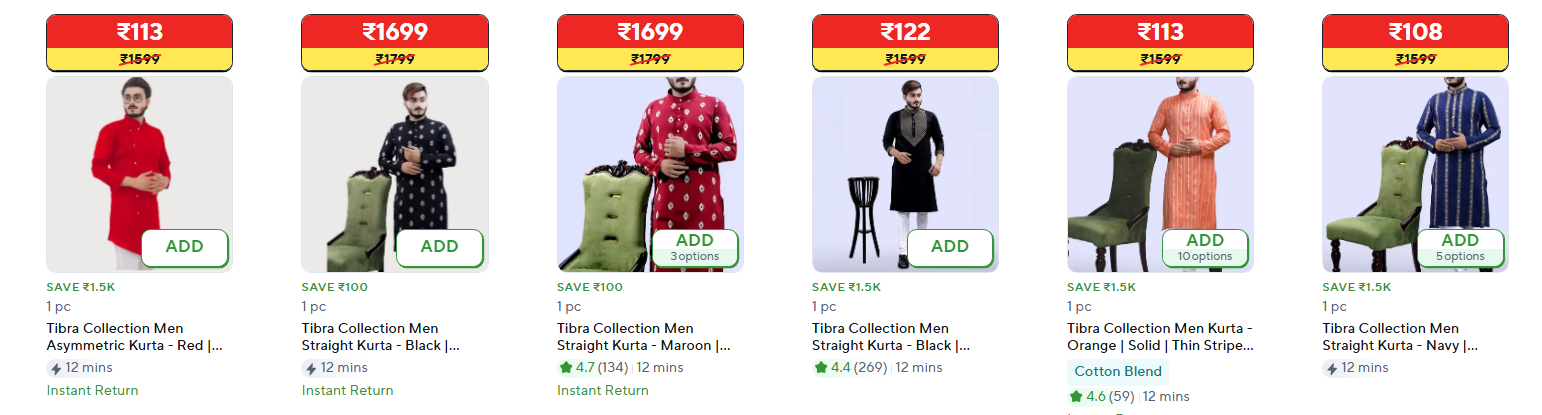The height and width of the screenshot is (415, 1542).
Task: Click the green star rating 4.6 icon
Action: click(1076, 396)
